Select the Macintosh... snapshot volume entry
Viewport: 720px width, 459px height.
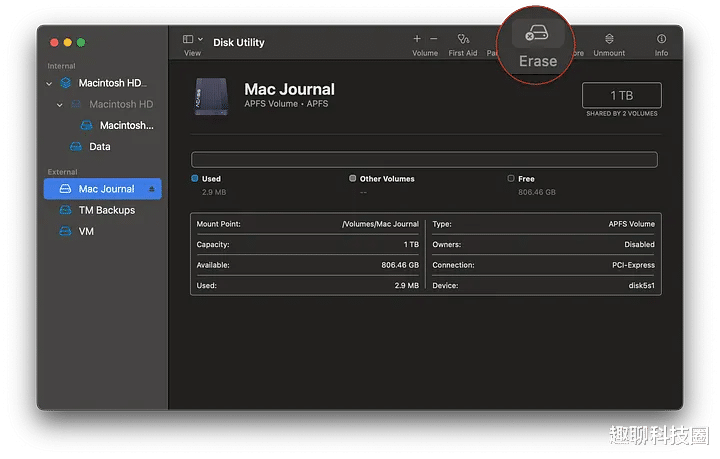(x=126, y=126)
